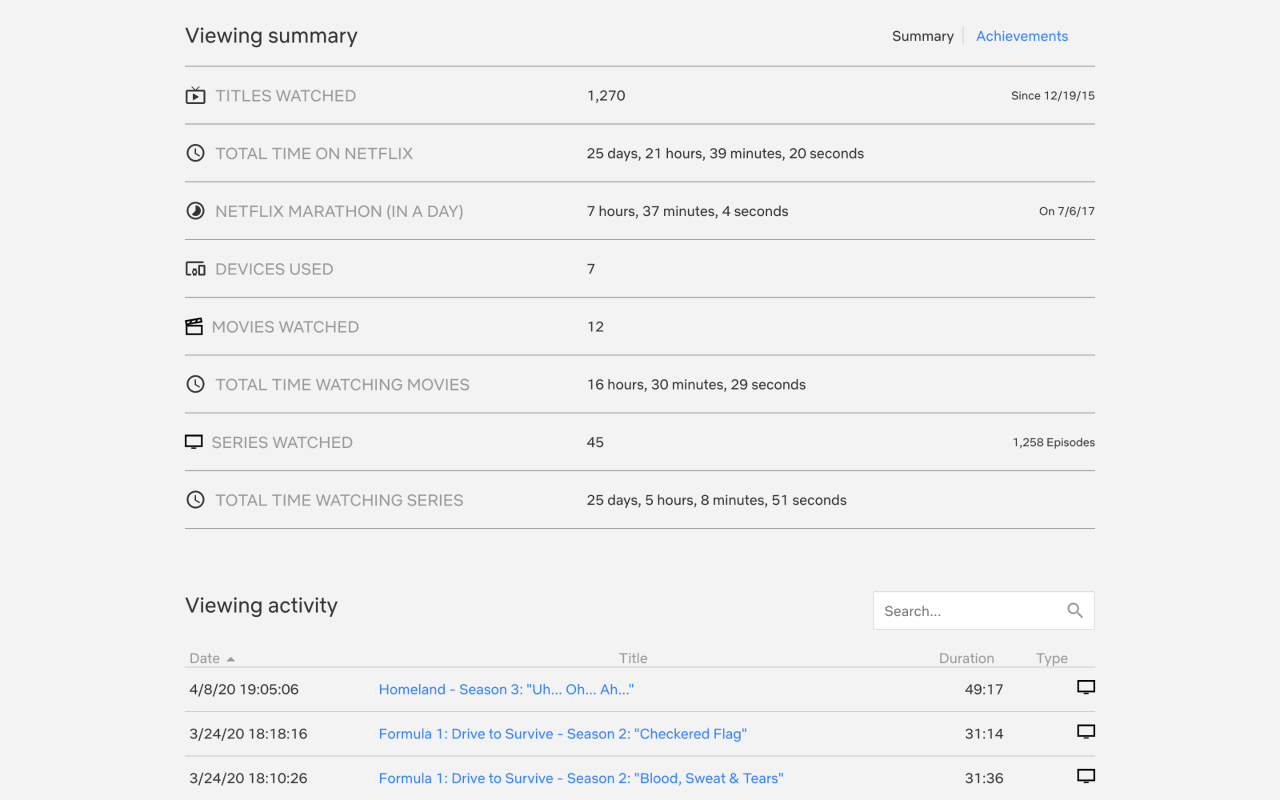Select the "On 7/6/17" marathon date

coord(1067,211)
